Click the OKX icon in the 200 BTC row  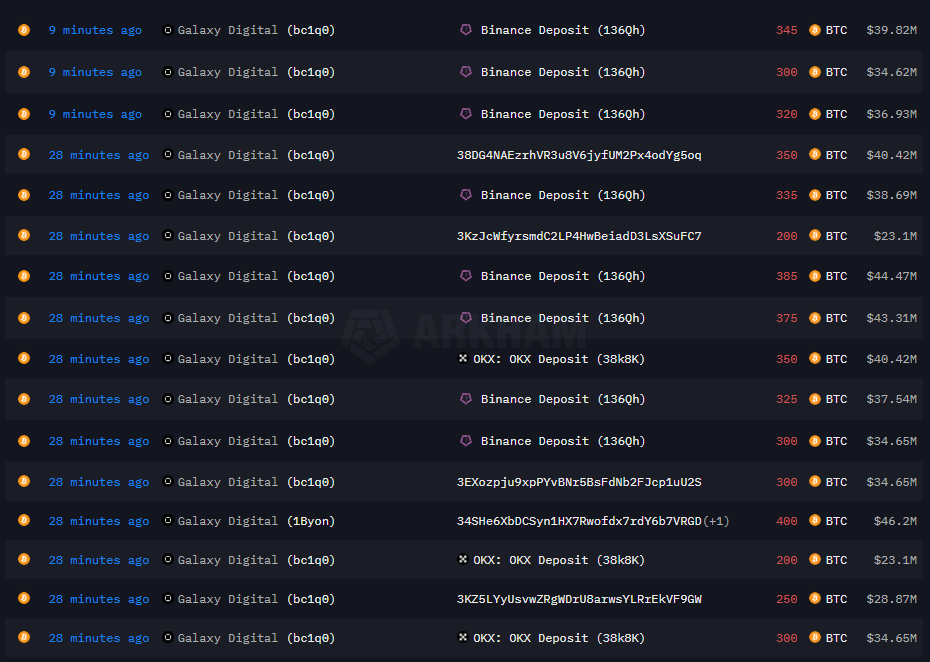coord(463,559)
